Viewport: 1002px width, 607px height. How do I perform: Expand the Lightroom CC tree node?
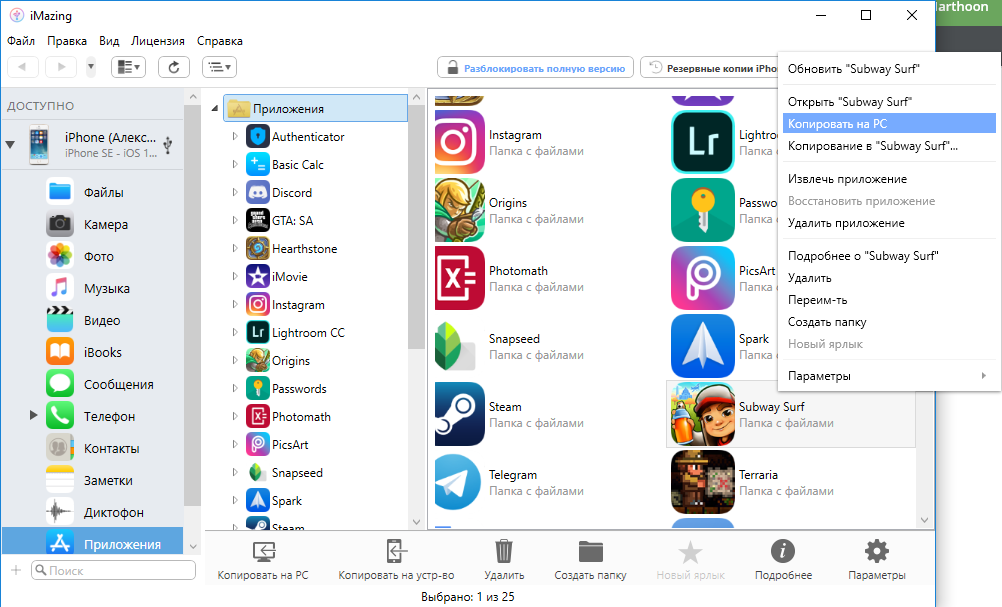click(x=235, y=332)
